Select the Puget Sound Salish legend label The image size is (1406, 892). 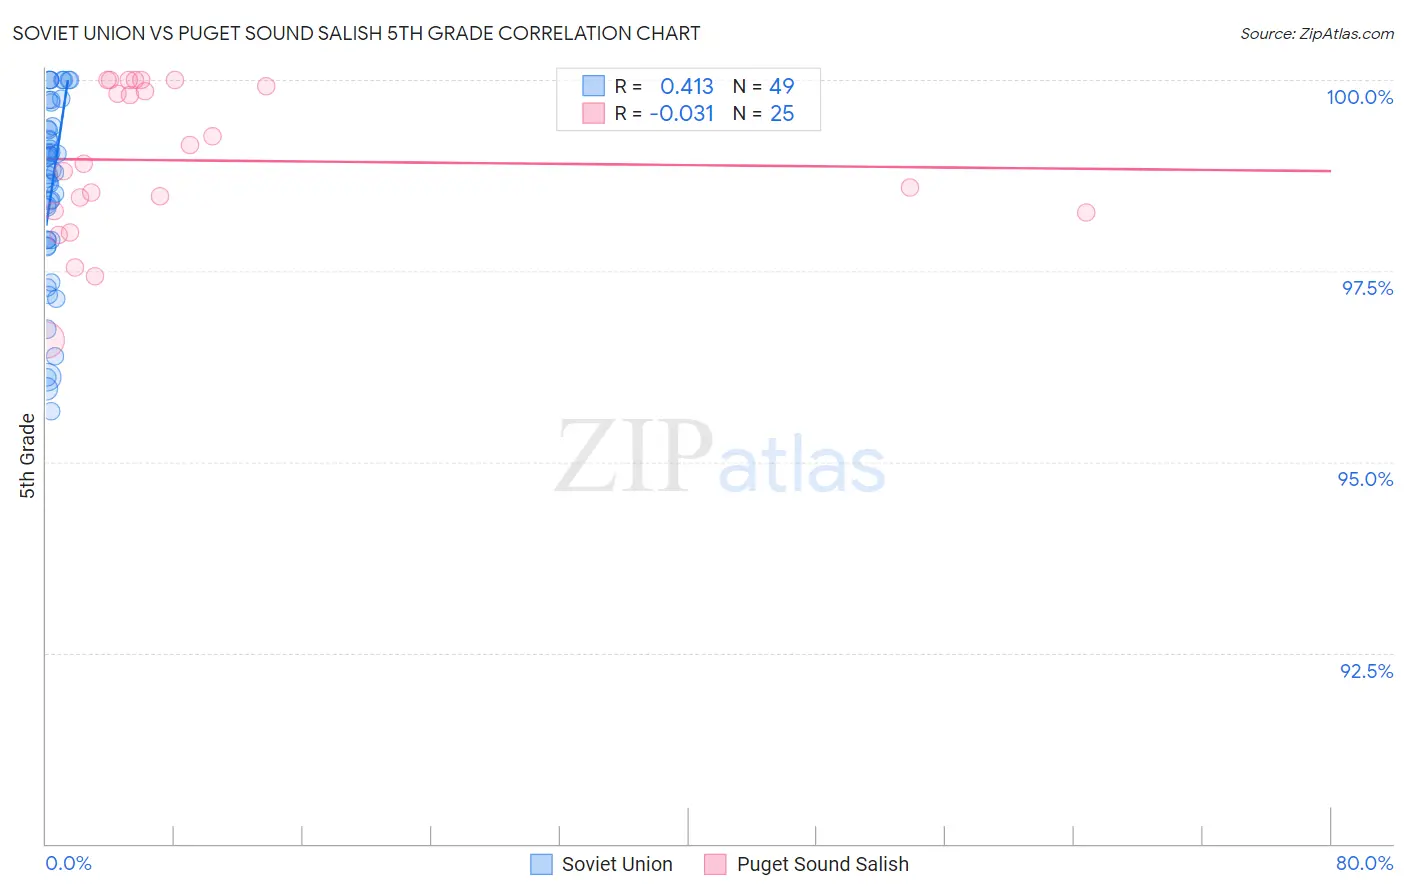823,864
